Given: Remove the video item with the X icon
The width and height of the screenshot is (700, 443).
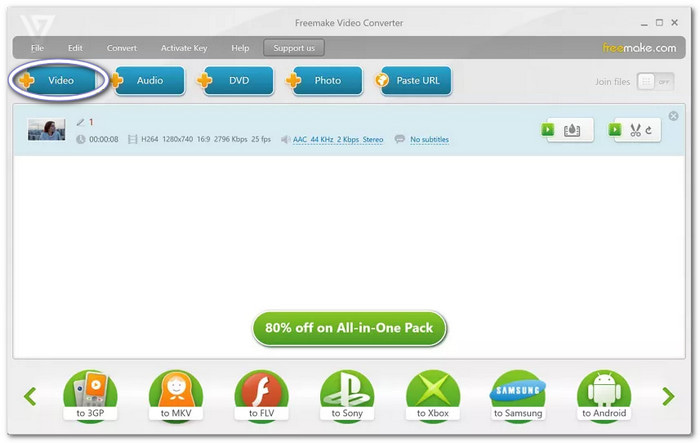Looking at the screenshot, I should [x=673, y=116].
